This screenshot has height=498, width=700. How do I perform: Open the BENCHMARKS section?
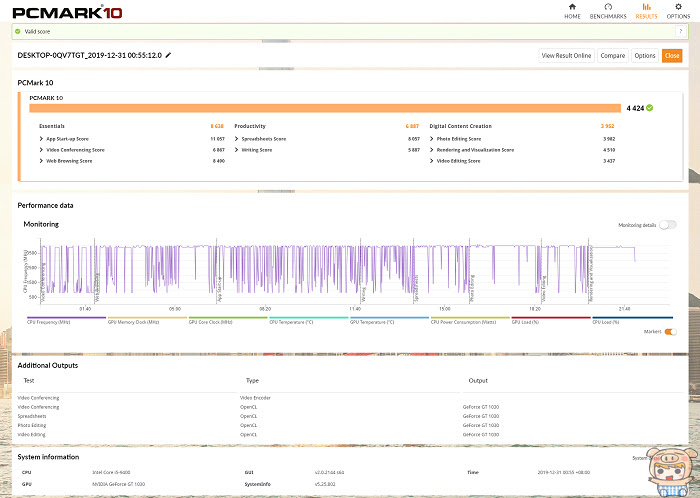coord(608,11)
